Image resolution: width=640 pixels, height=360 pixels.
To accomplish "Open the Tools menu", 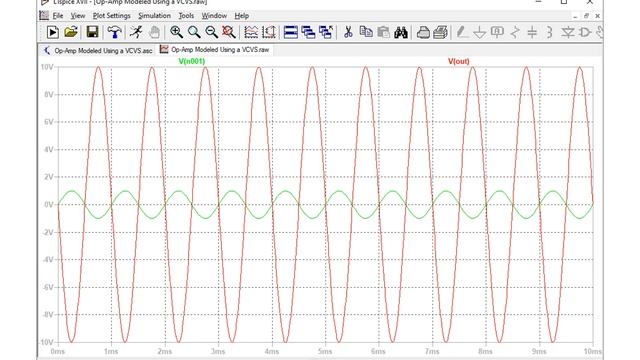I will pyautogui.click(x=186, y=16).
